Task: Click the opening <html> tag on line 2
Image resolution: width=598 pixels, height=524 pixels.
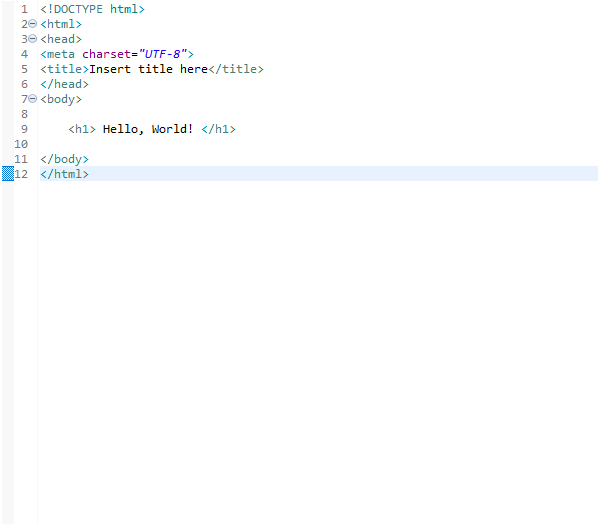Action: tap(61, 24)
